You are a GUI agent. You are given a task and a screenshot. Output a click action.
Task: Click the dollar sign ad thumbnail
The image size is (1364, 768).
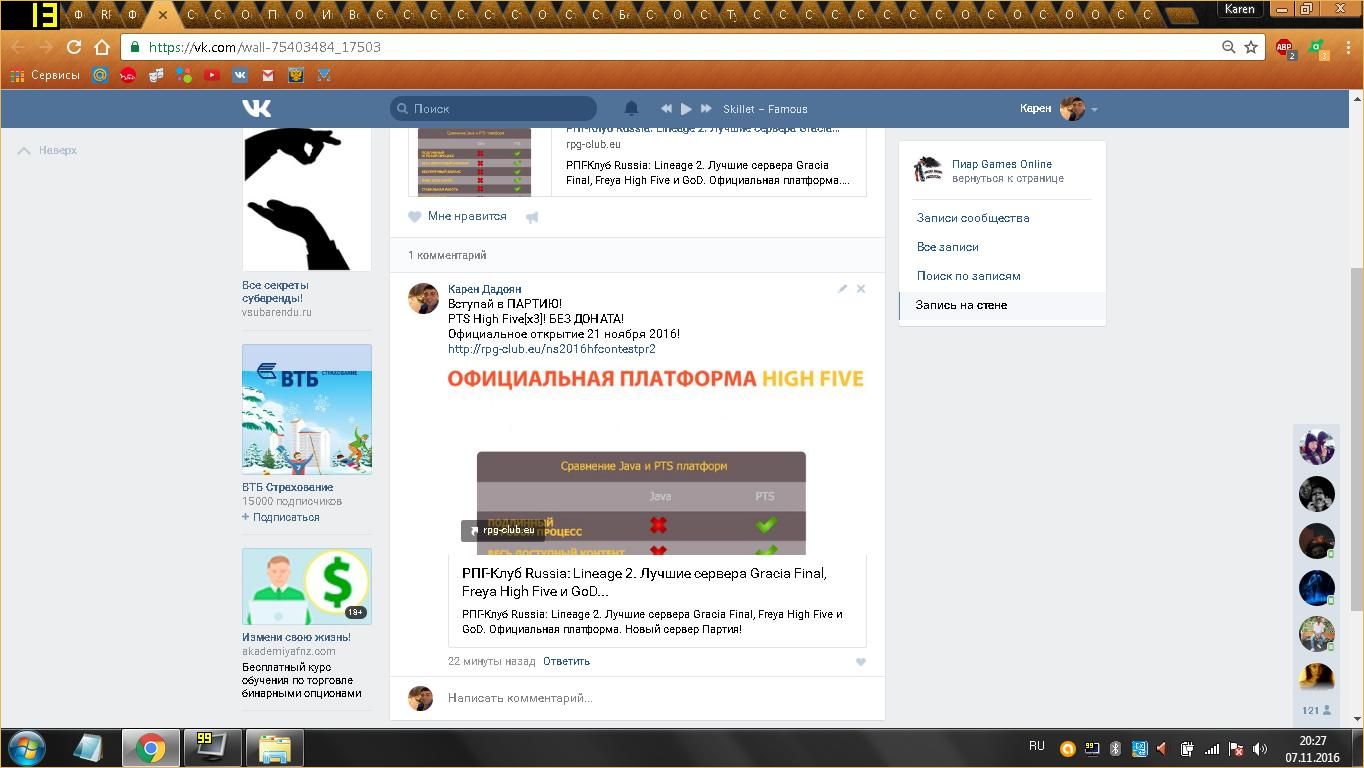tap(307, 586)
